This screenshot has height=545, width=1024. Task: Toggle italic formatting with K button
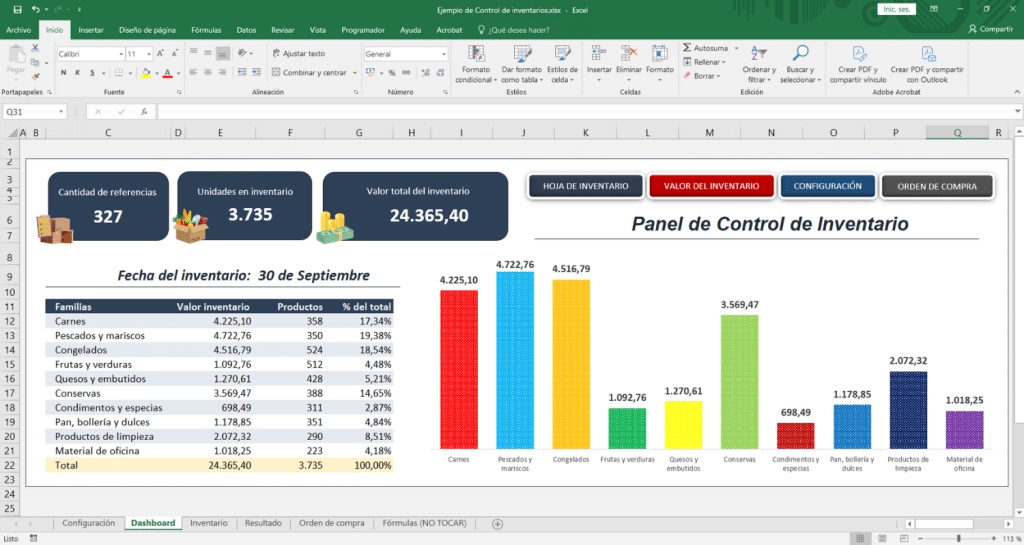point(78,72)
